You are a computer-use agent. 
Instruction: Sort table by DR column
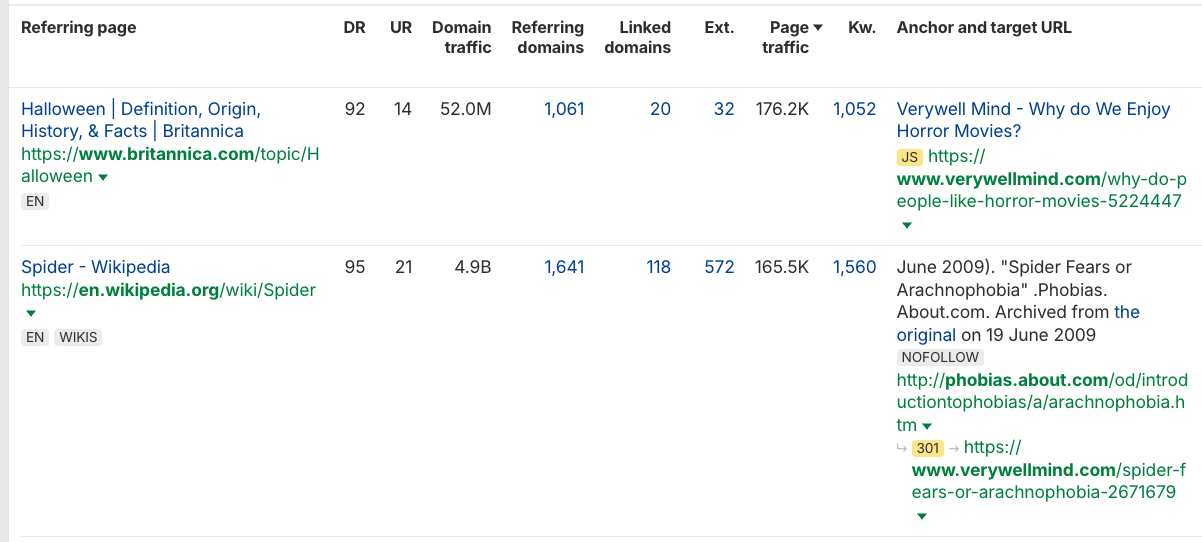coord(354,28)
